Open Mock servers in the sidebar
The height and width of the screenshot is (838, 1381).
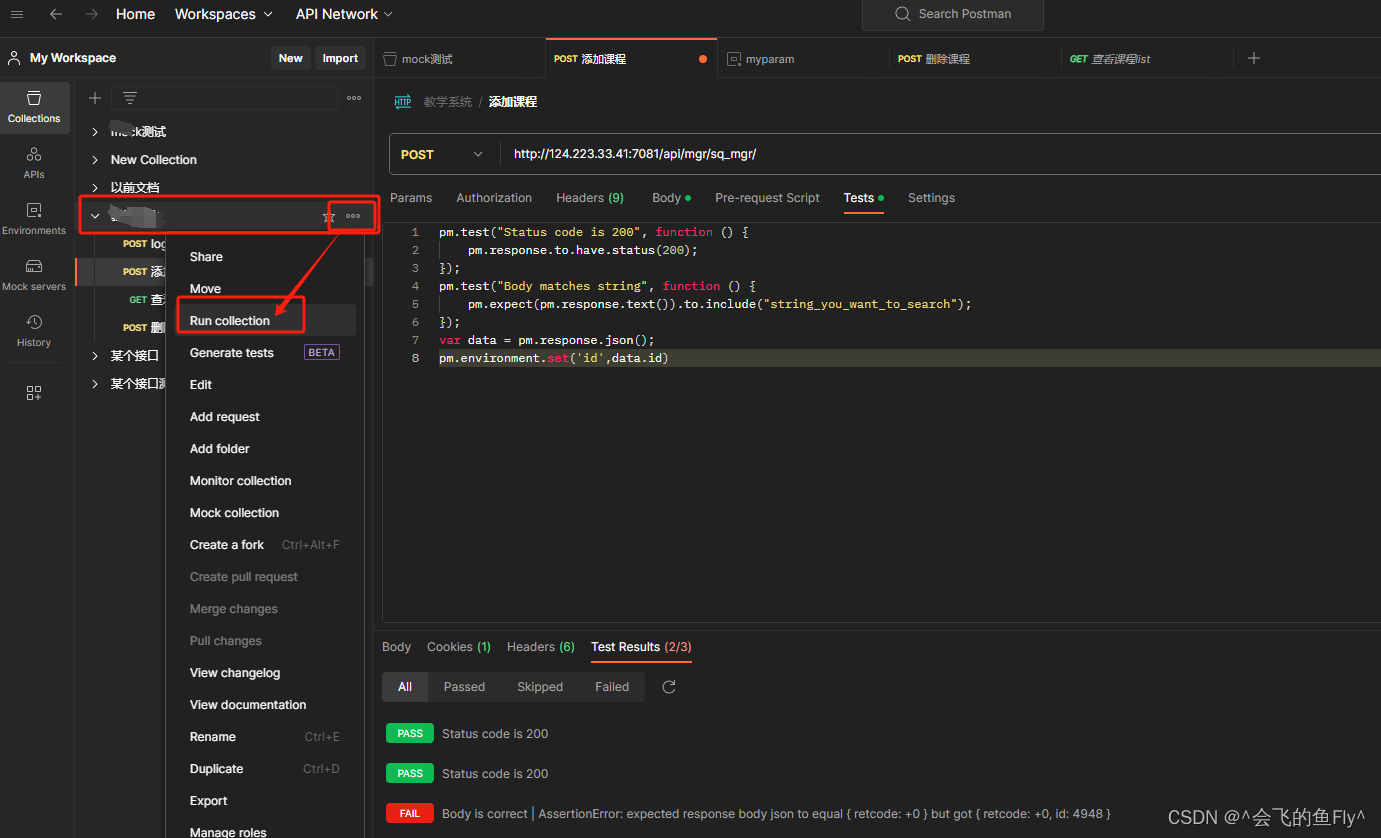click(x=34, y=275)
